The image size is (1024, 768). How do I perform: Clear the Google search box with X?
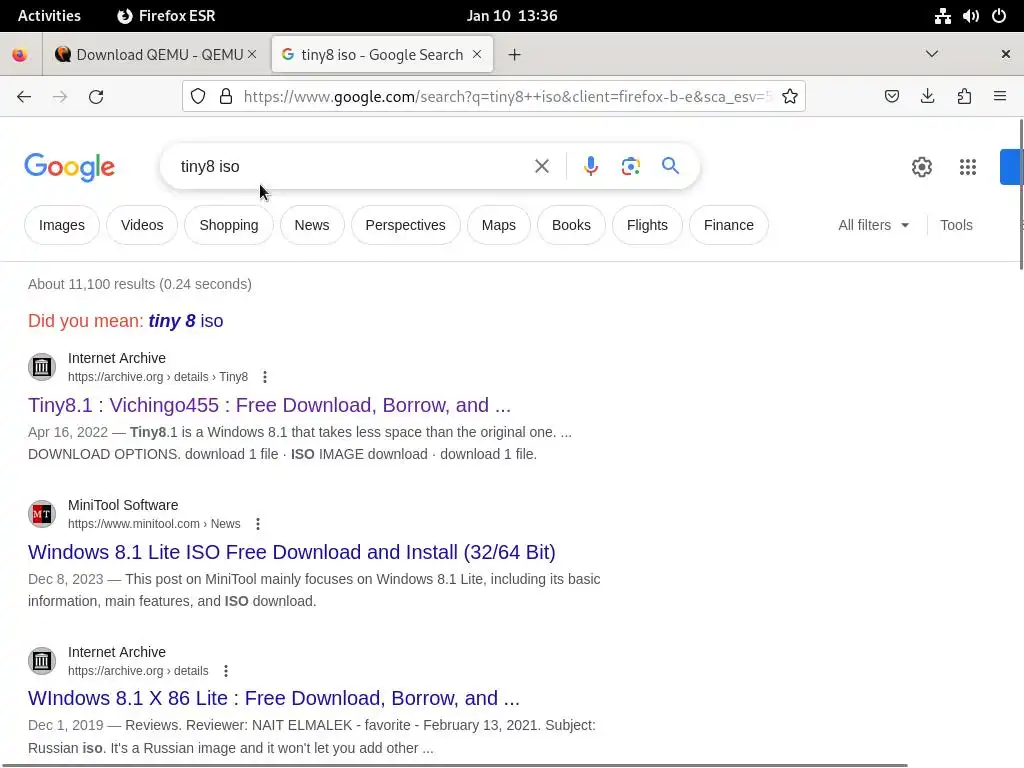click(542, 166)
